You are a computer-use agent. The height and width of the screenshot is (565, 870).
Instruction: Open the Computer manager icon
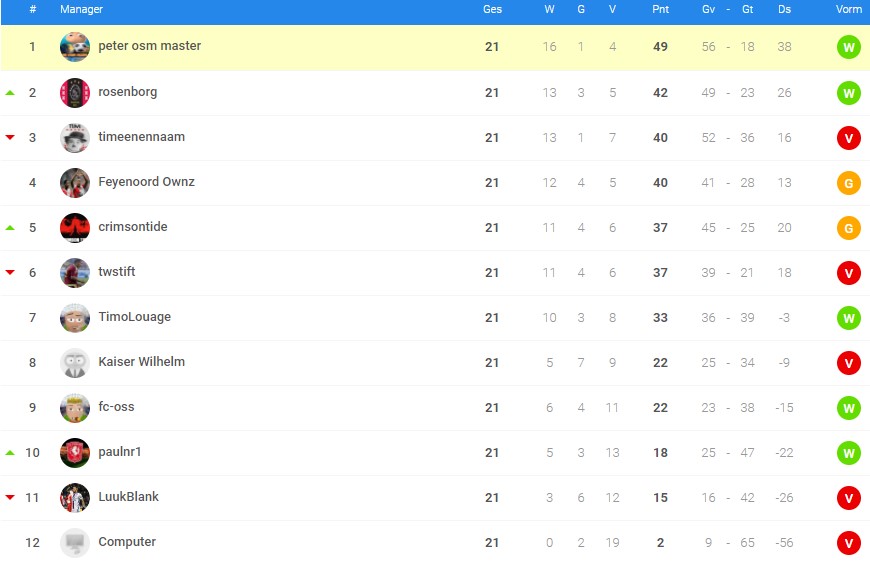[75, 542]
